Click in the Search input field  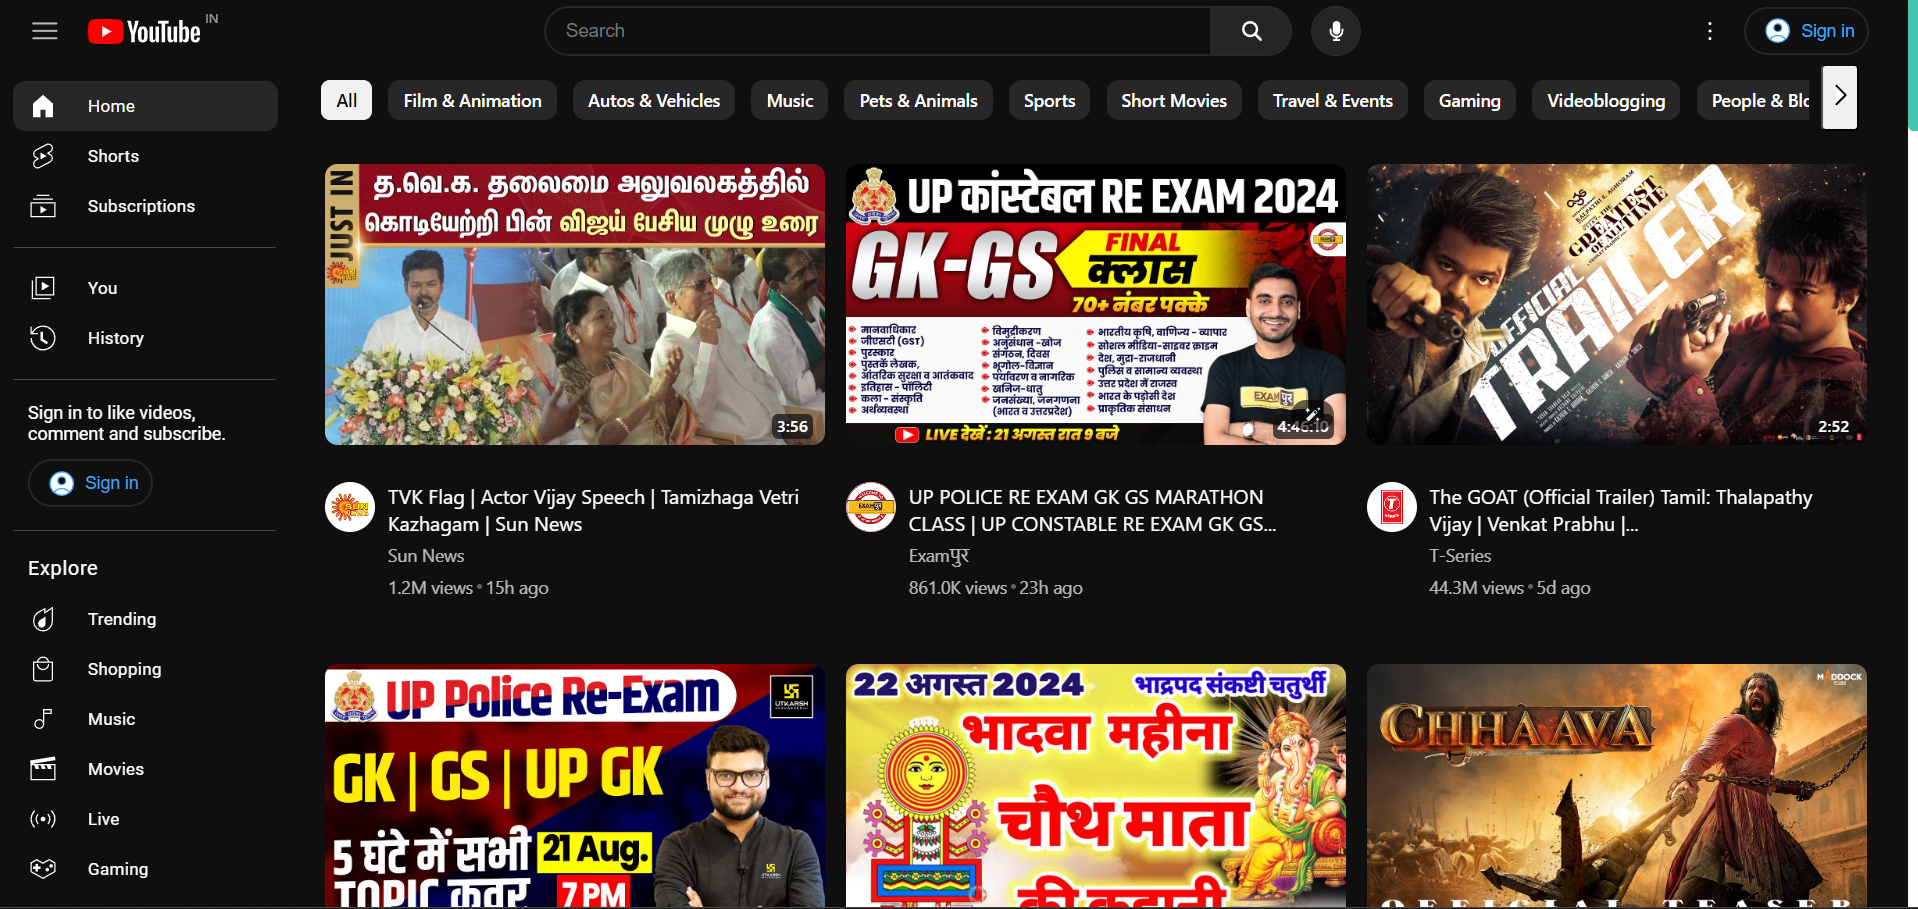[878, 31]
